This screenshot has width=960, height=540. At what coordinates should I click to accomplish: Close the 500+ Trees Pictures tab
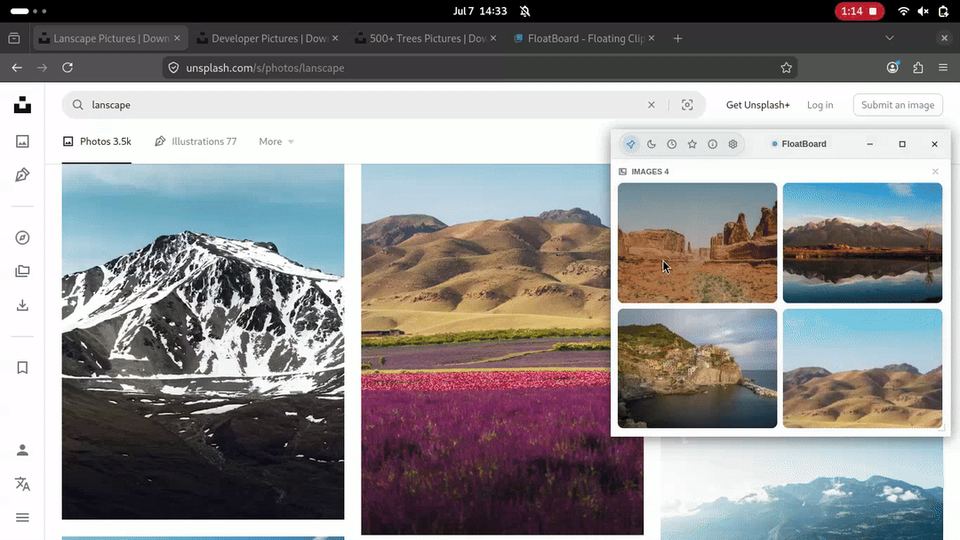[x=493, y=38]
